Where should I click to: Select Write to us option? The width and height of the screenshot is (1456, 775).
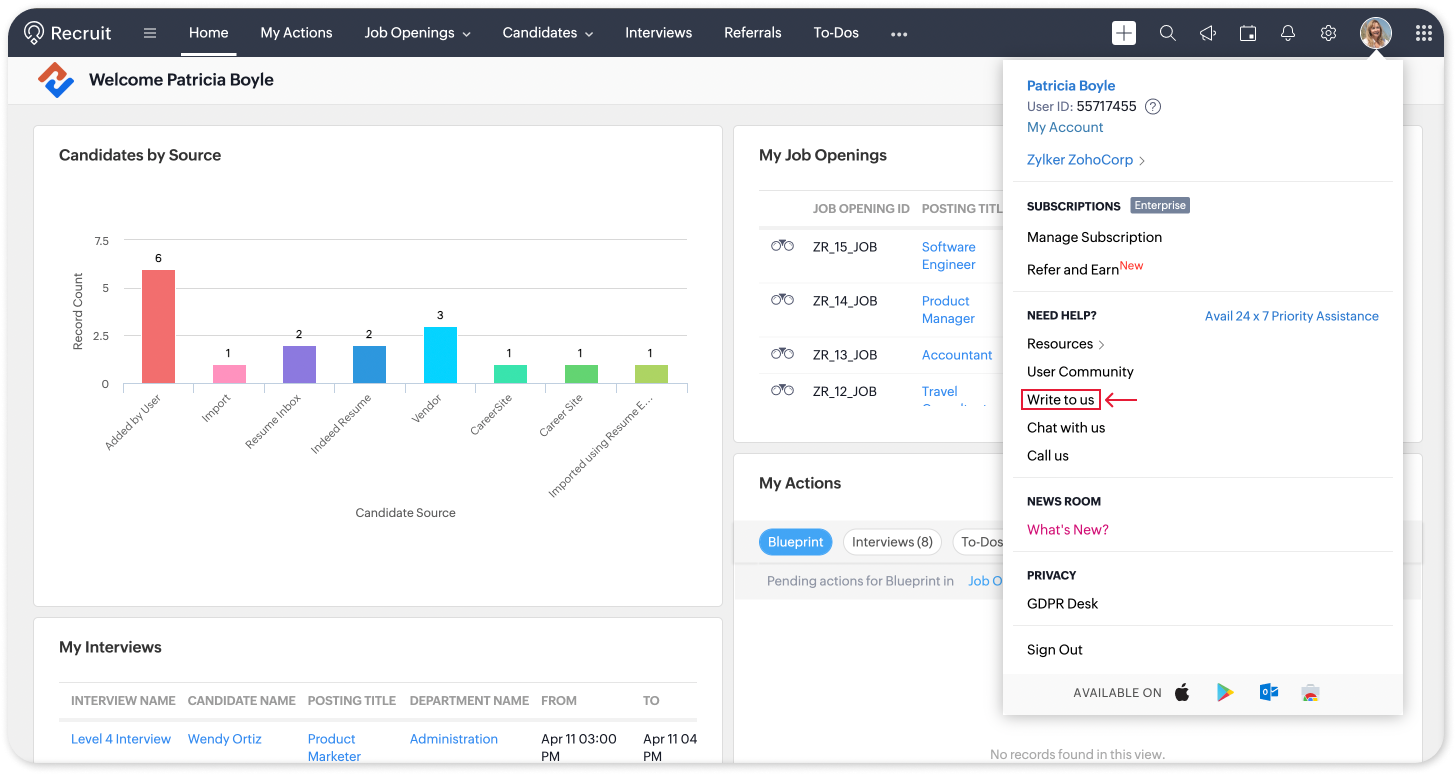tap(1060, 400)
